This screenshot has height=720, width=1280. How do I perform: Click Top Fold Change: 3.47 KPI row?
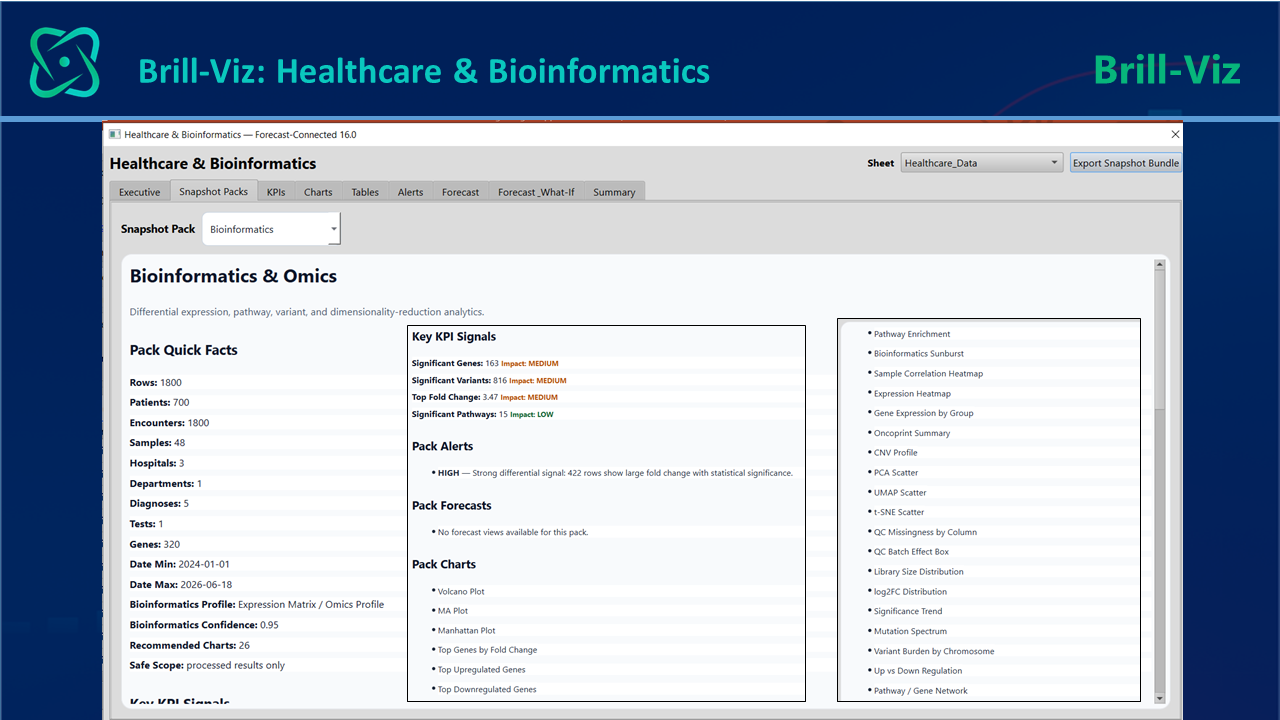[485, 398]
